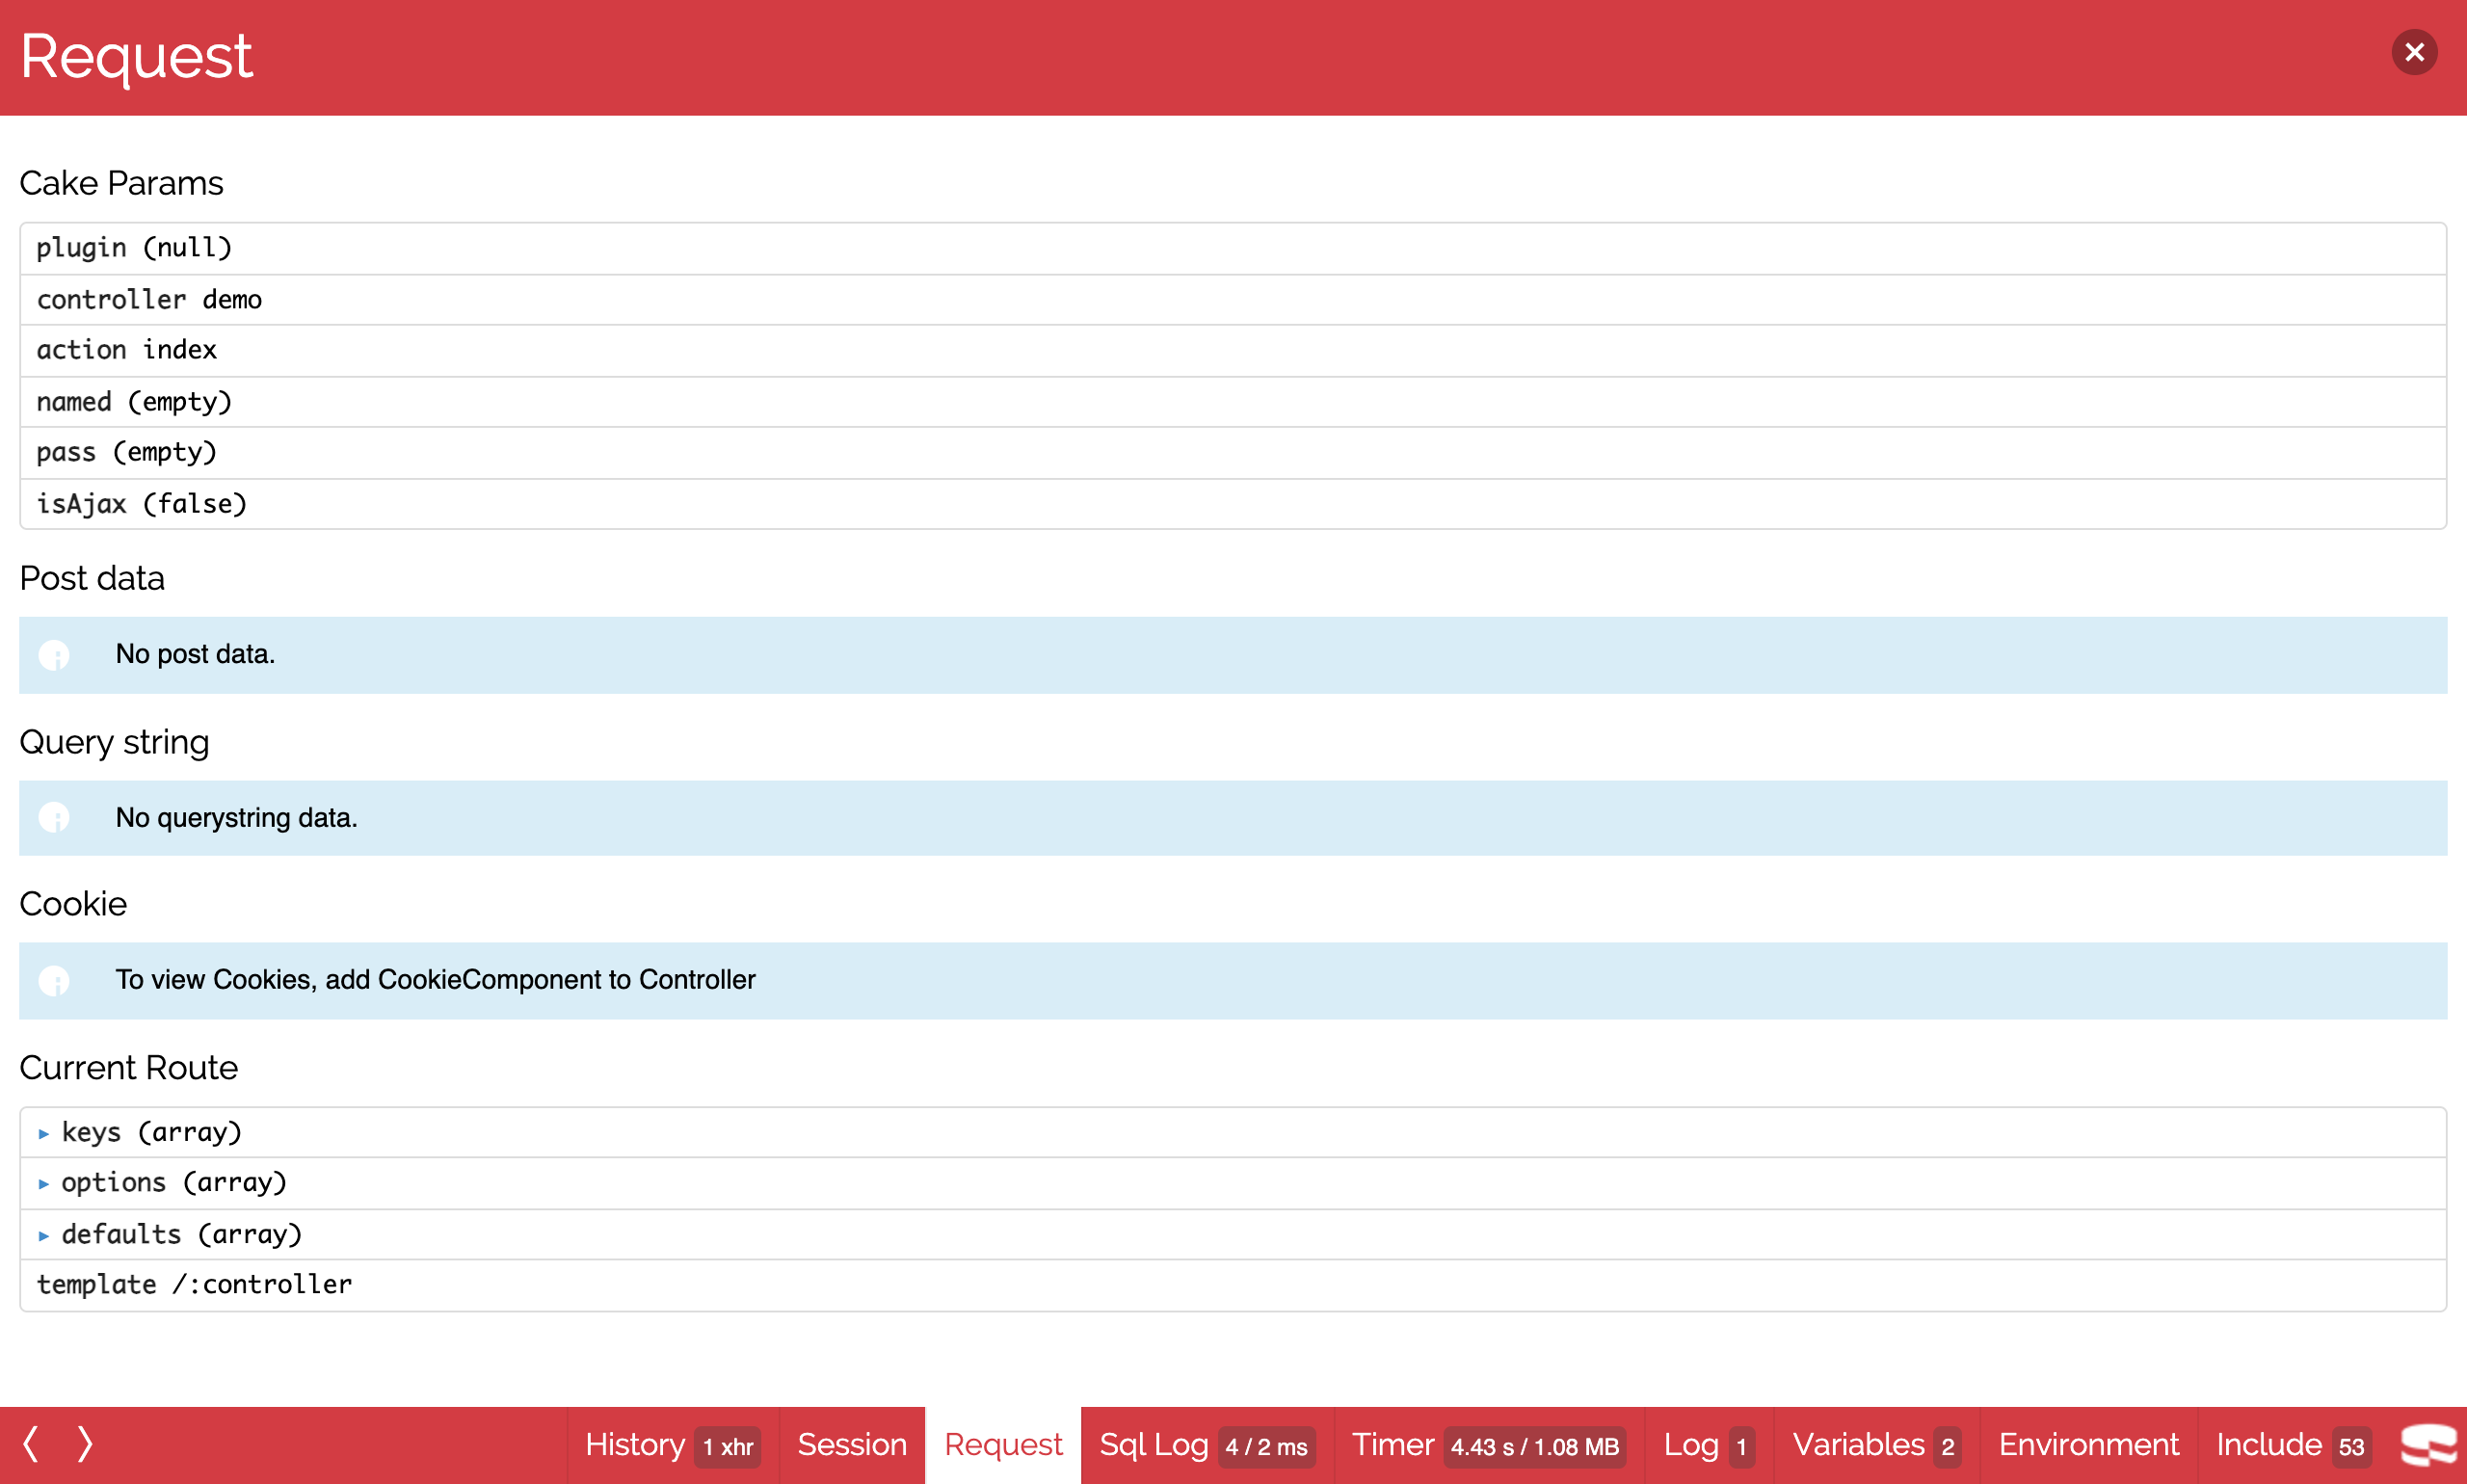This screenshot has height=1484, width=2467.
Task: Click the Cookie heading
Action: click(x=73, y=904)
